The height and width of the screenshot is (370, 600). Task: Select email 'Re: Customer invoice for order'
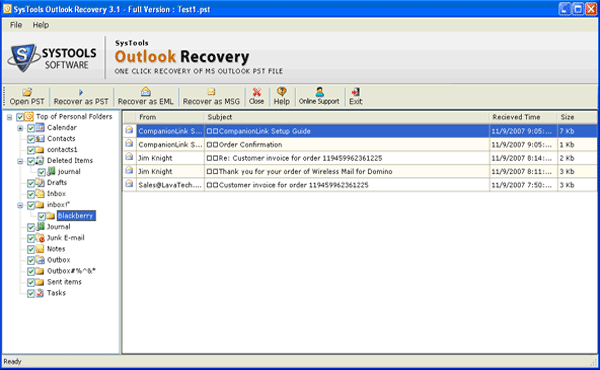360,158
